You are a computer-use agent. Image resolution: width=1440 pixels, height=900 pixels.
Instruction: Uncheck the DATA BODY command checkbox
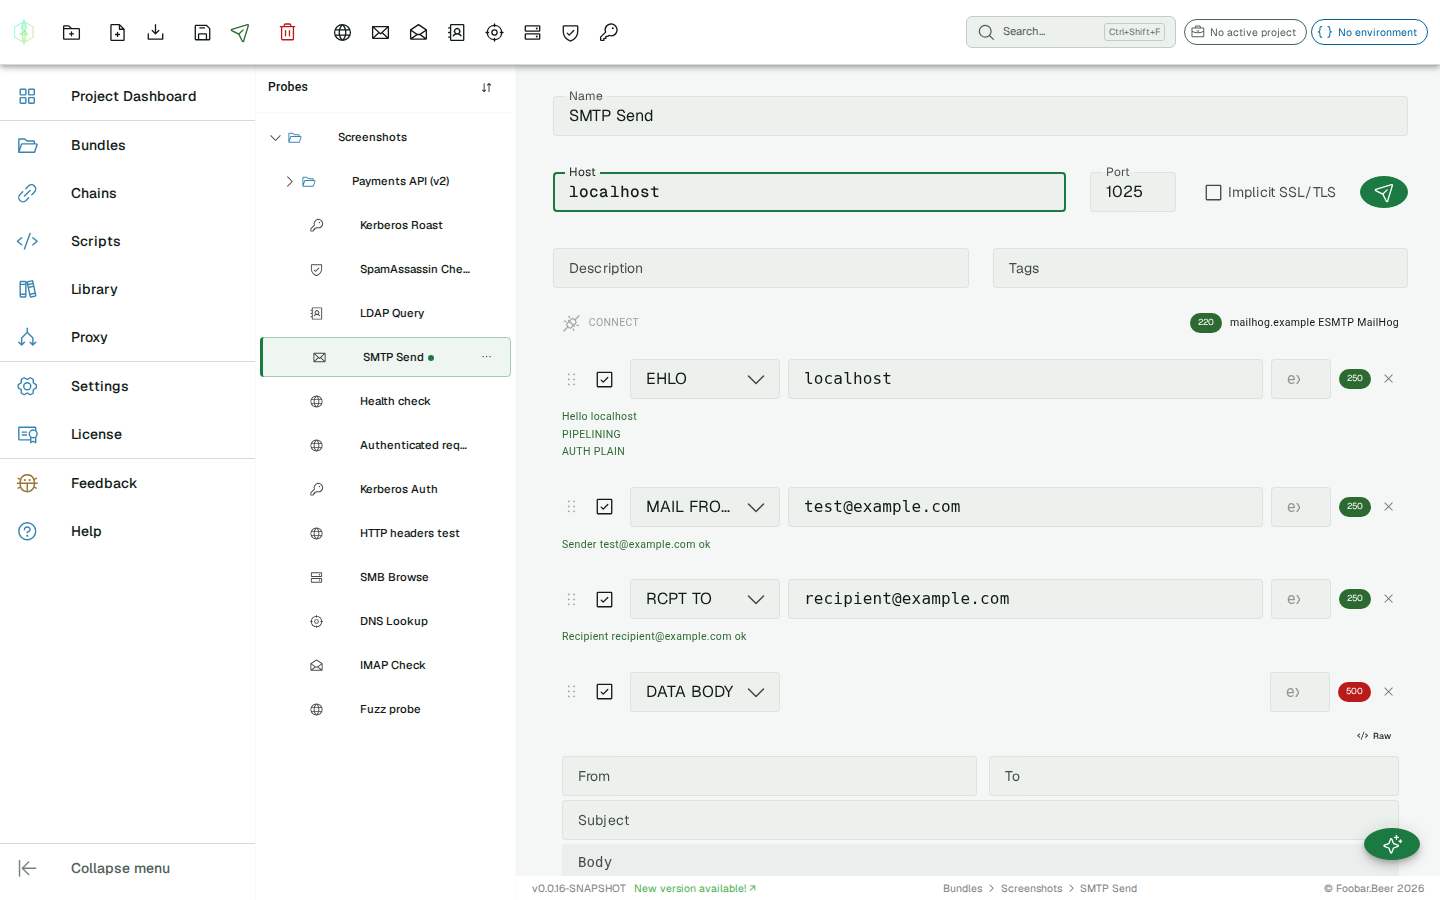point(604,692)
